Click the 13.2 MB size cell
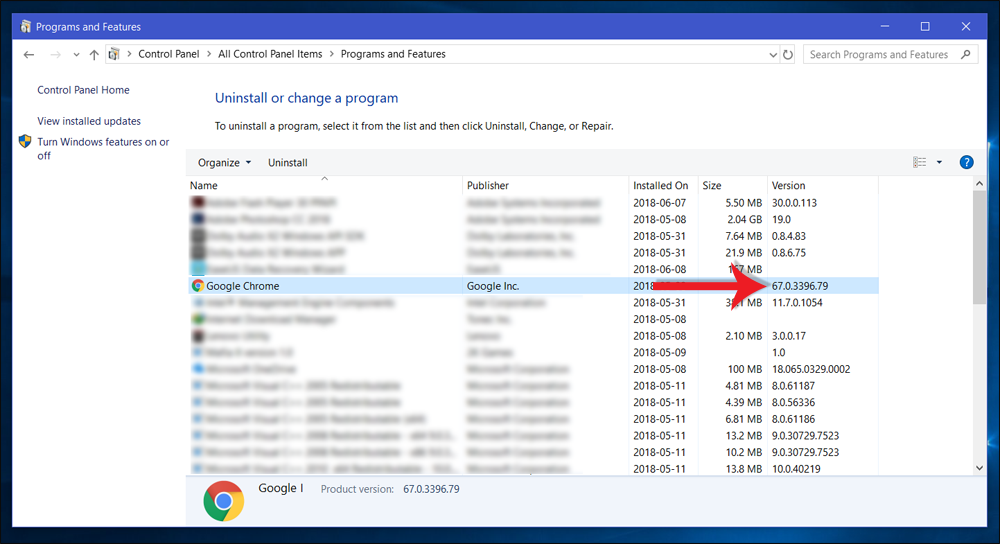Screen dimensions: 1000x544 point(744,435)
